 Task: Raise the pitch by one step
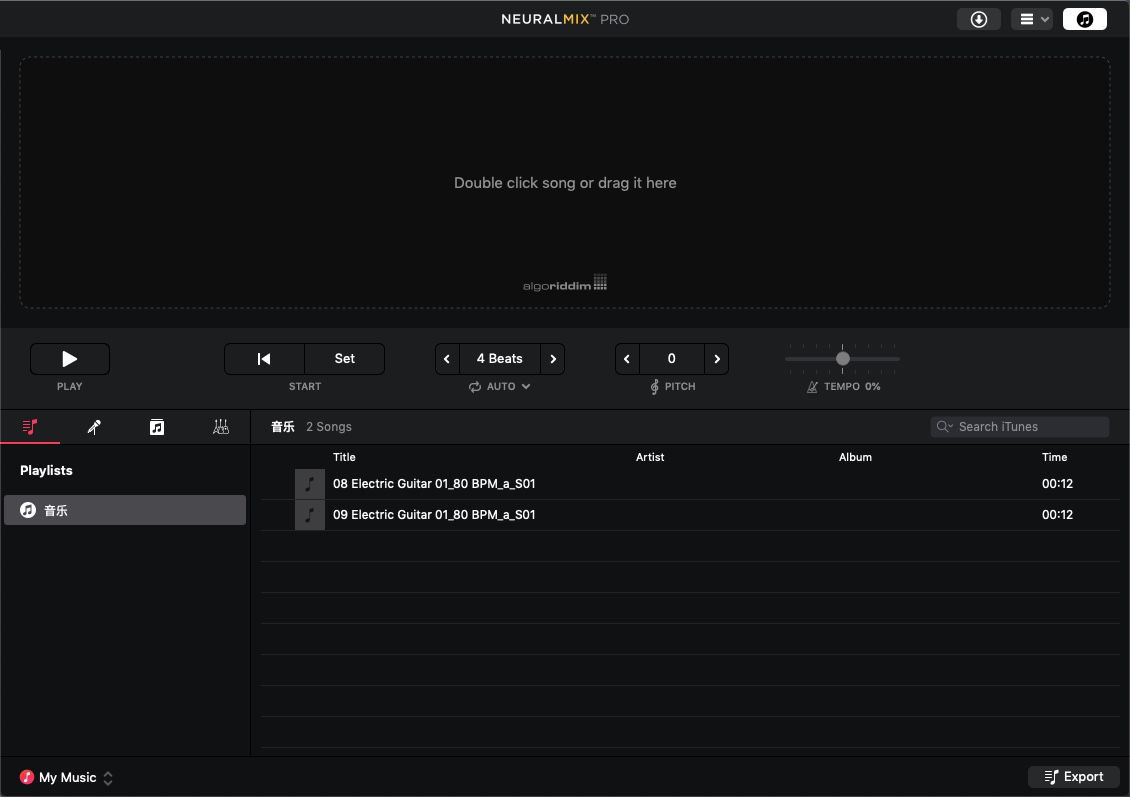716,359
